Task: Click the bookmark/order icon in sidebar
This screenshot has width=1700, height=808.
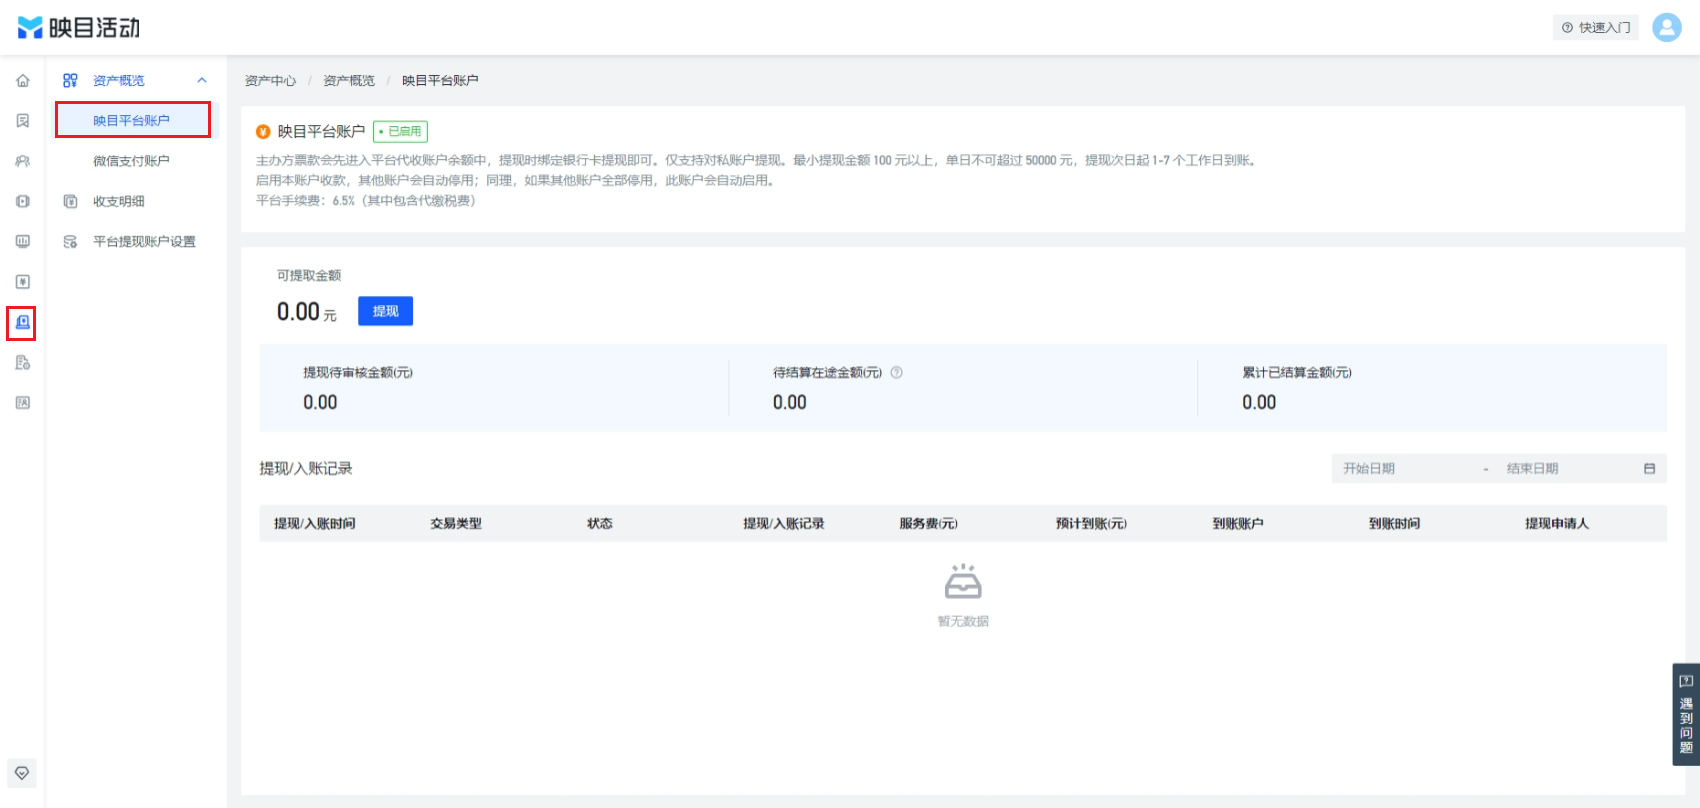Action: point(22,121)
